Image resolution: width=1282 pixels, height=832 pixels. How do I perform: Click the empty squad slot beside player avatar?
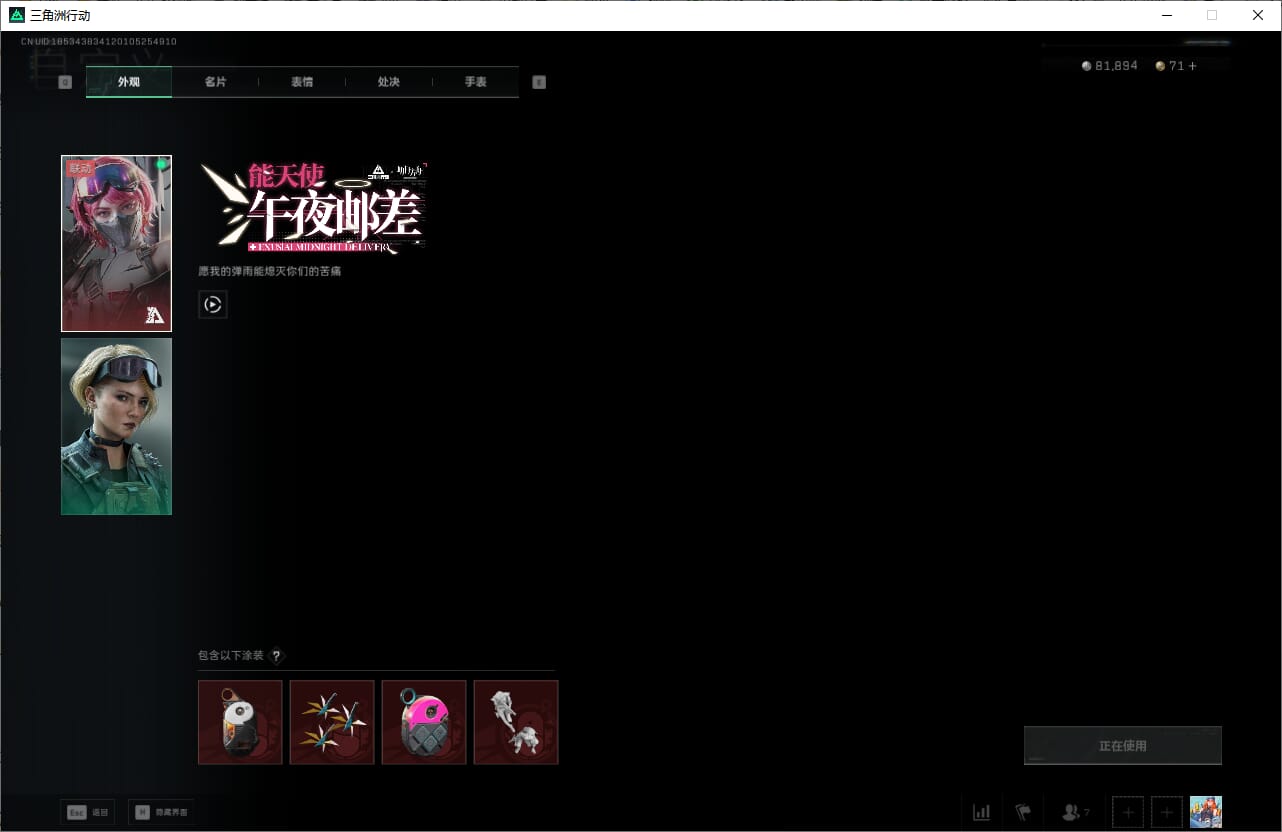pyautogui.click(x=1166, y=812)
